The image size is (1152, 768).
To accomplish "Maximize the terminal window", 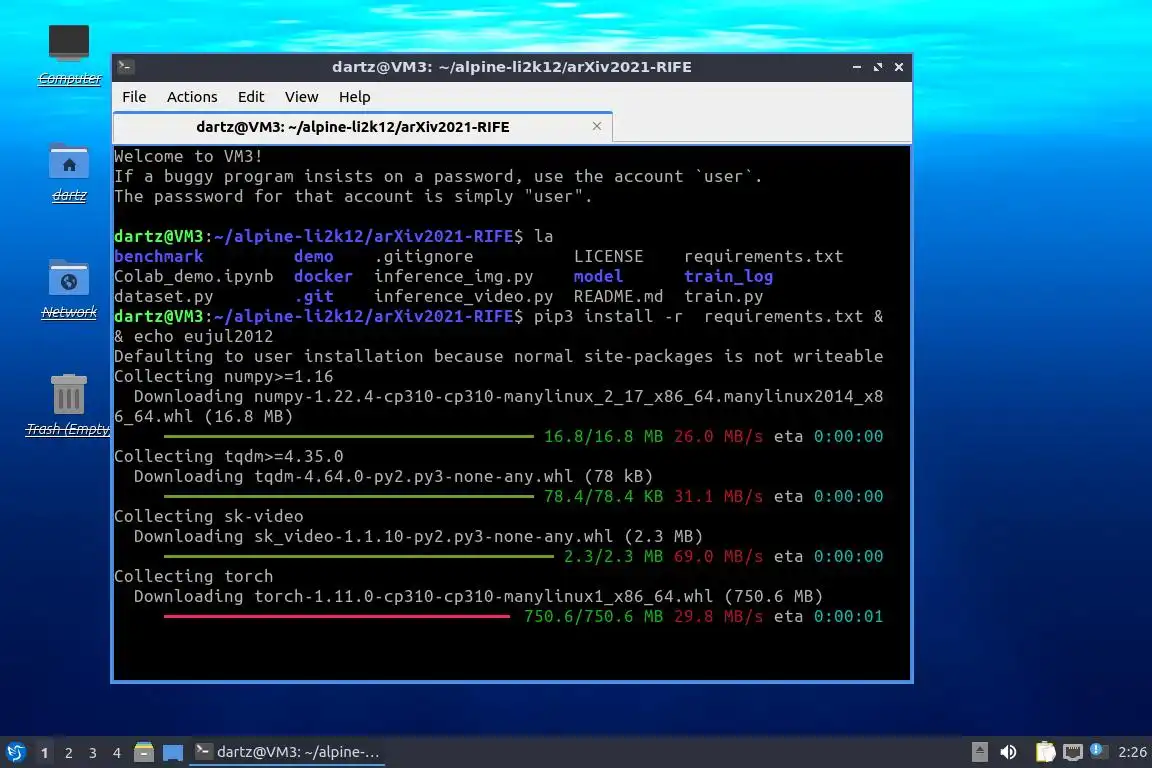I will tap(877, 67).
